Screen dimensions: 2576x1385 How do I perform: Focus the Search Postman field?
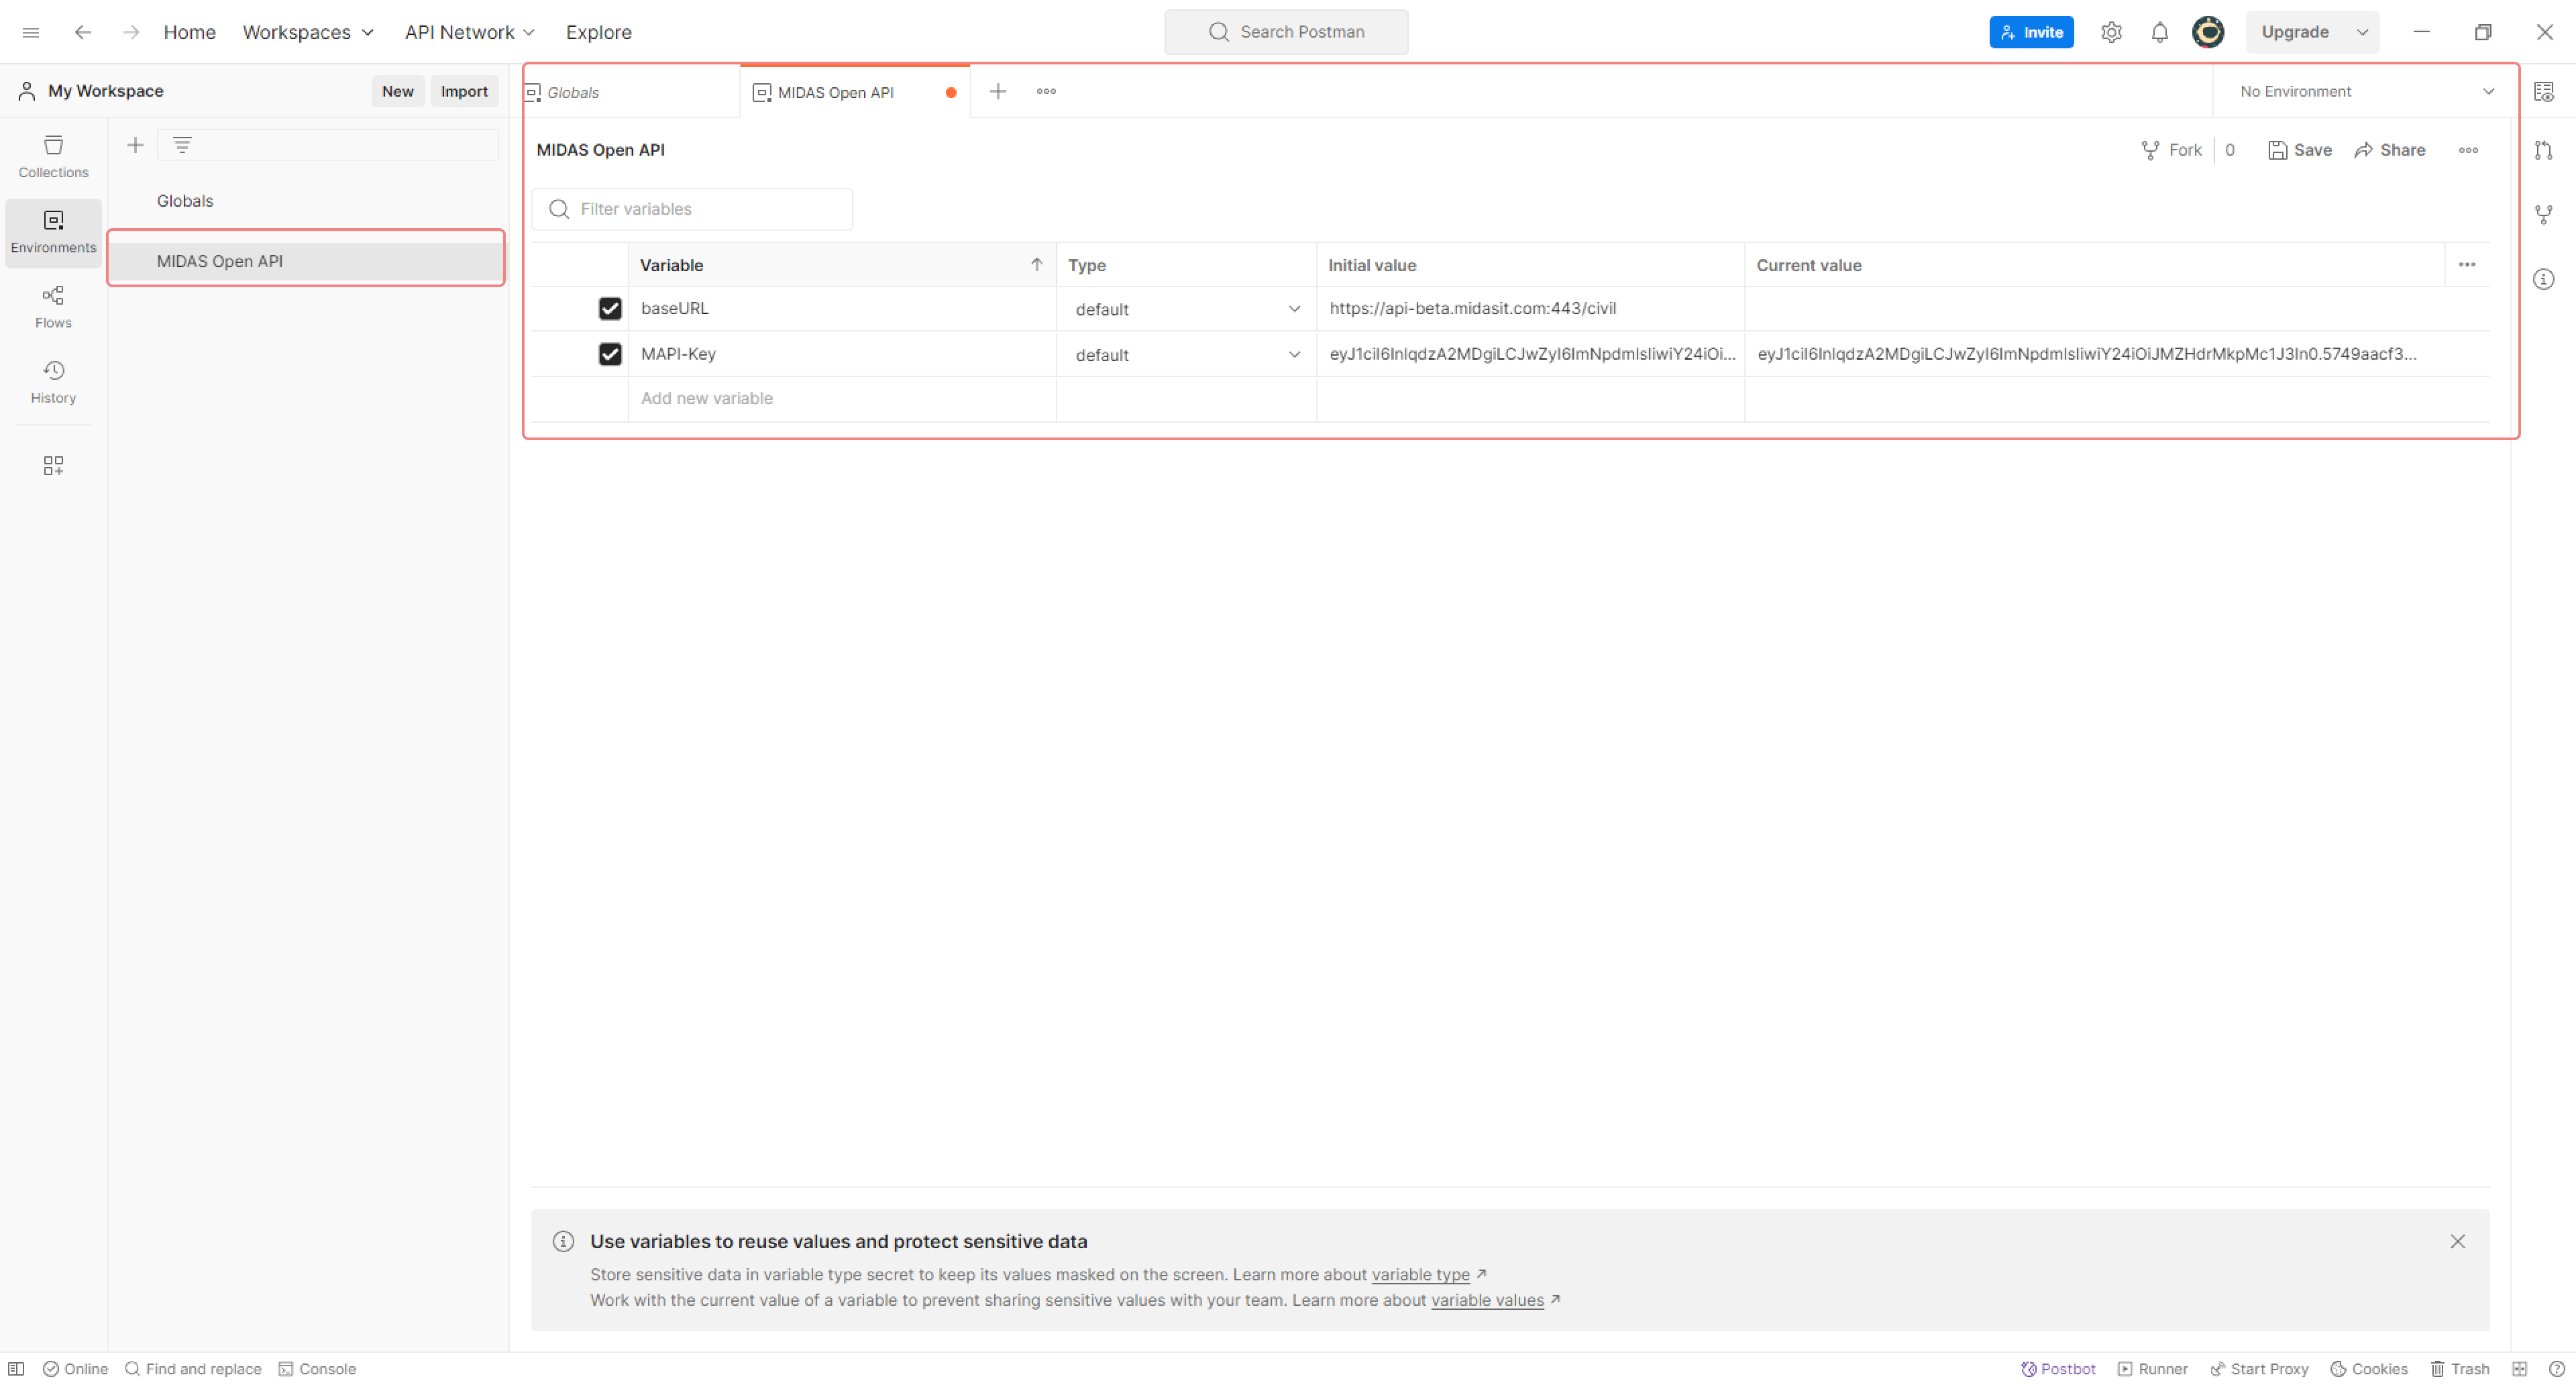pos(1285,32)
